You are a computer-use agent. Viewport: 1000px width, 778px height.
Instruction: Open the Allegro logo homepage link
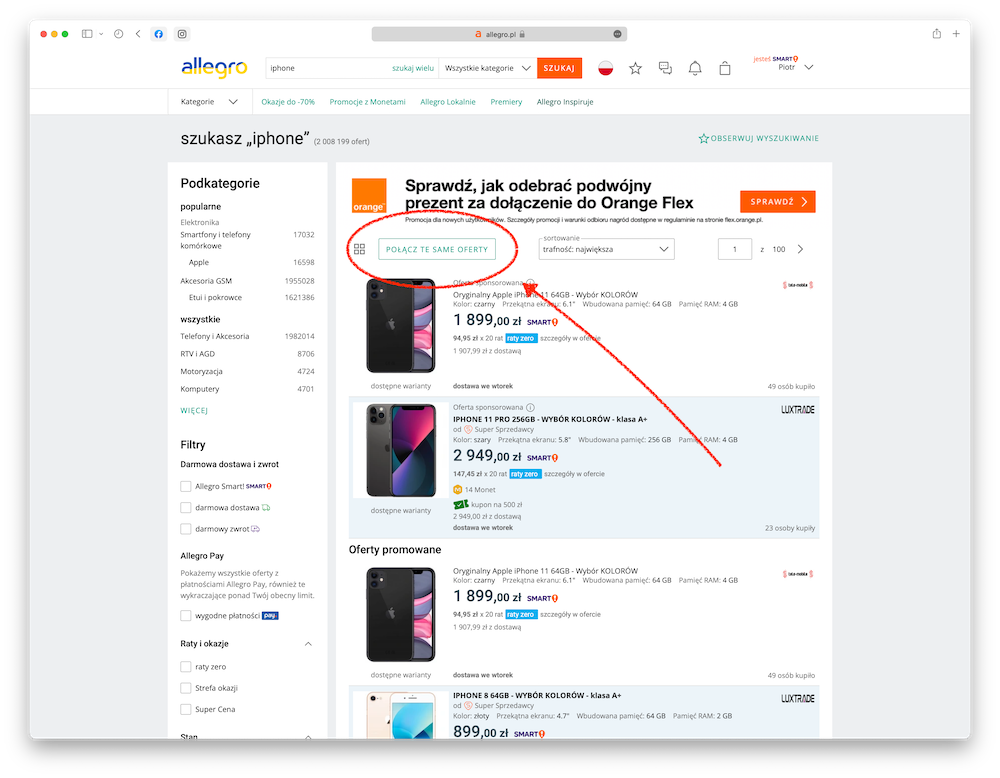pos(214,67)
